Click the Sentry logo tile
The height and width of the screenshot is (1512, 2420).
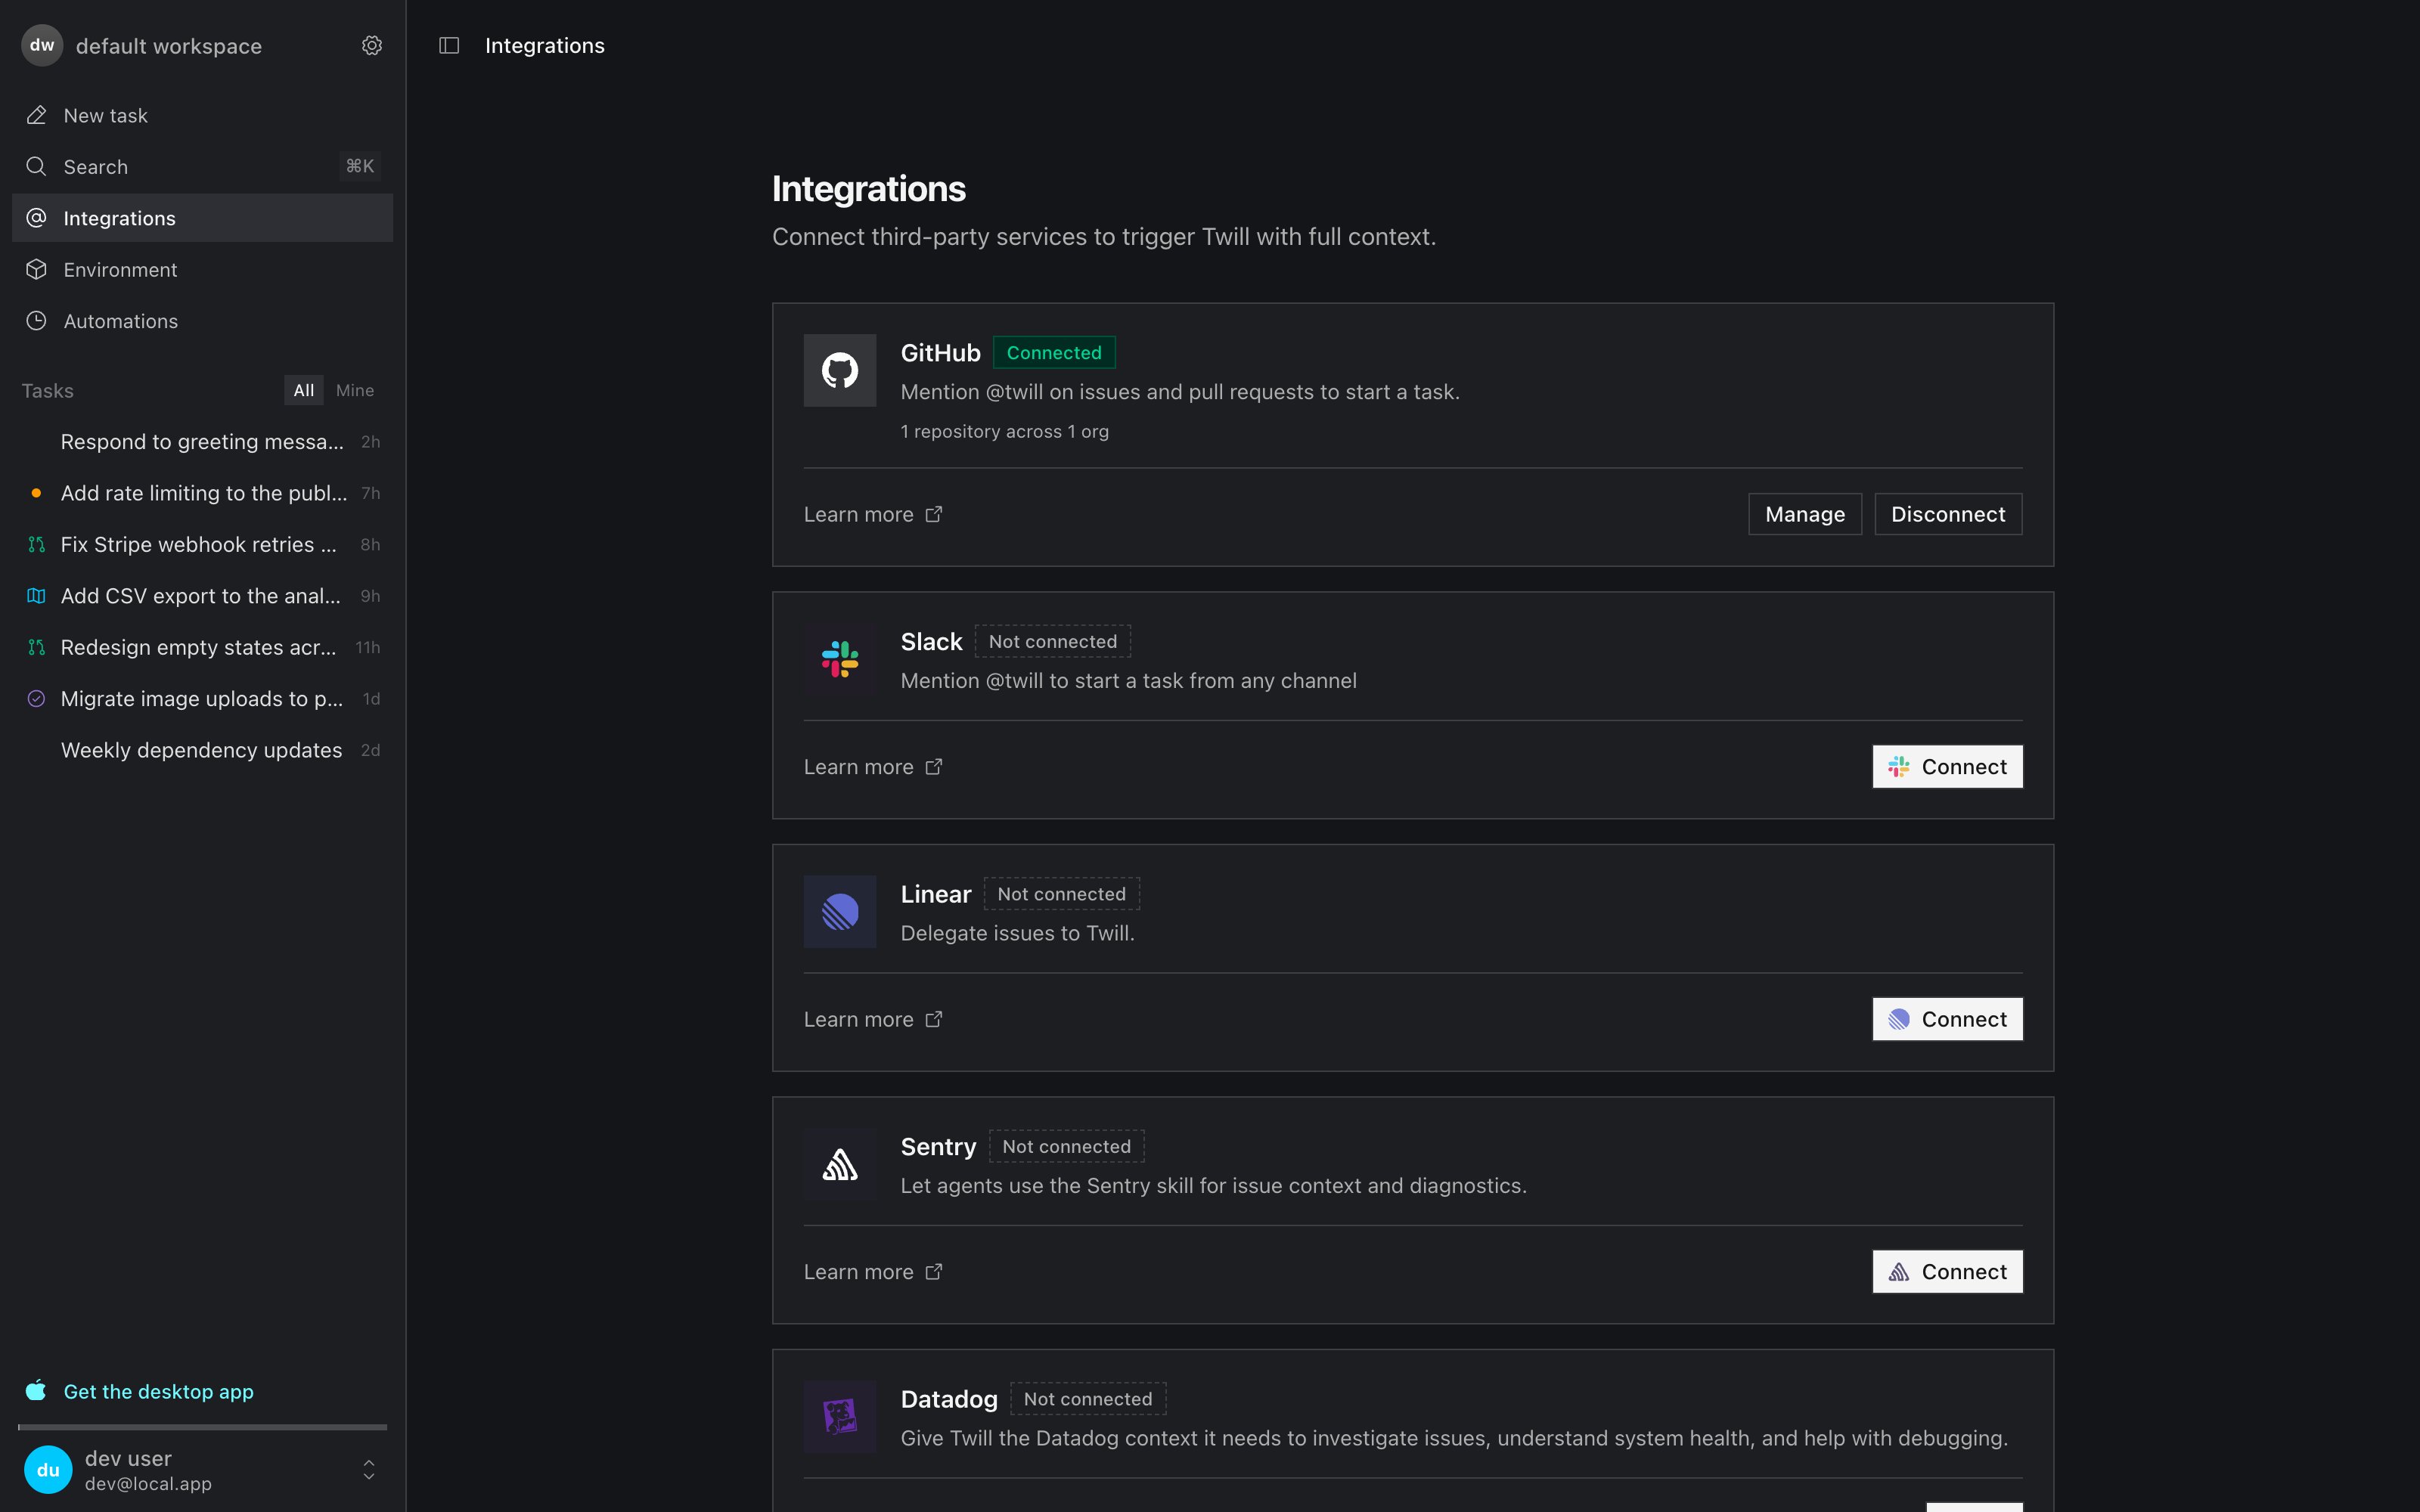(840, 1164)
